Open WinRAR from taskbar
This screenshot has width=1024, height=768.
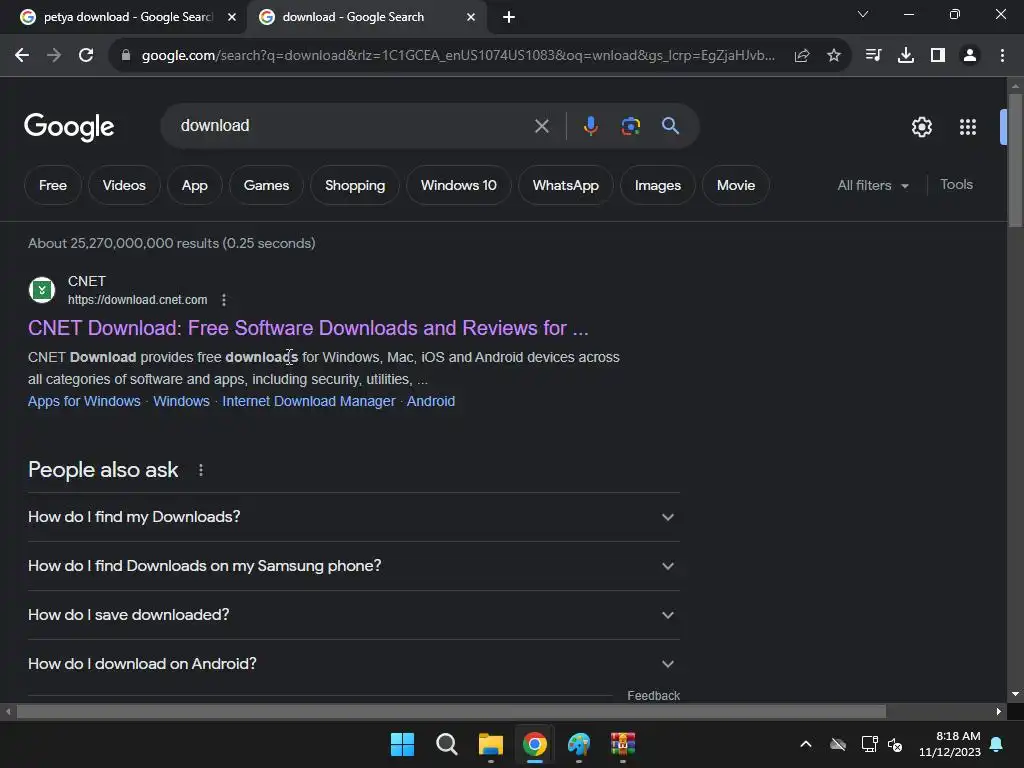click(623, 744)
